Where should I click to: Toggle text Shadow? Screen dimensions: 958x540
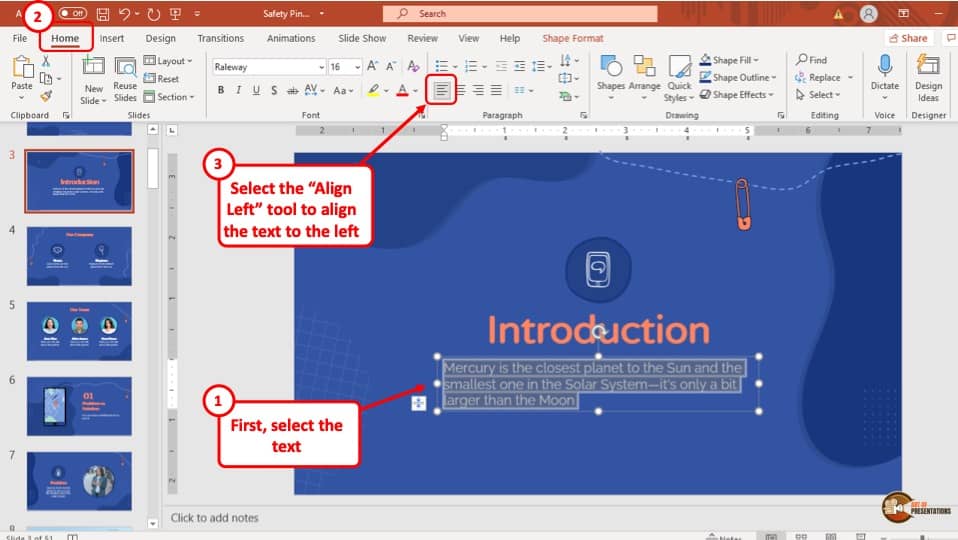[x=274, y=90]
